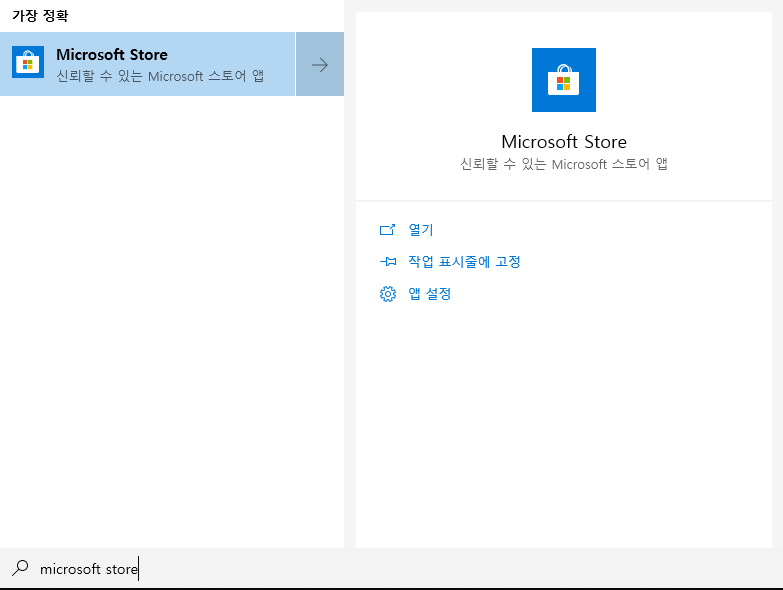Screen dimensions: 783x590
Task: Click the magnifier icon in the search bar
Action: click(20, 568)
